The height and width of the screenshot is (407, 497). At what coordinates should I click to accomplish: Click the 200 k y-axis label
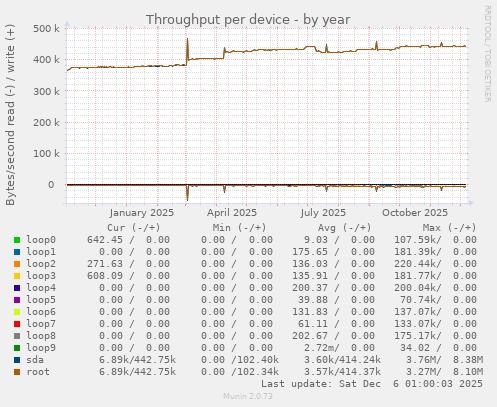click(46, 122)
